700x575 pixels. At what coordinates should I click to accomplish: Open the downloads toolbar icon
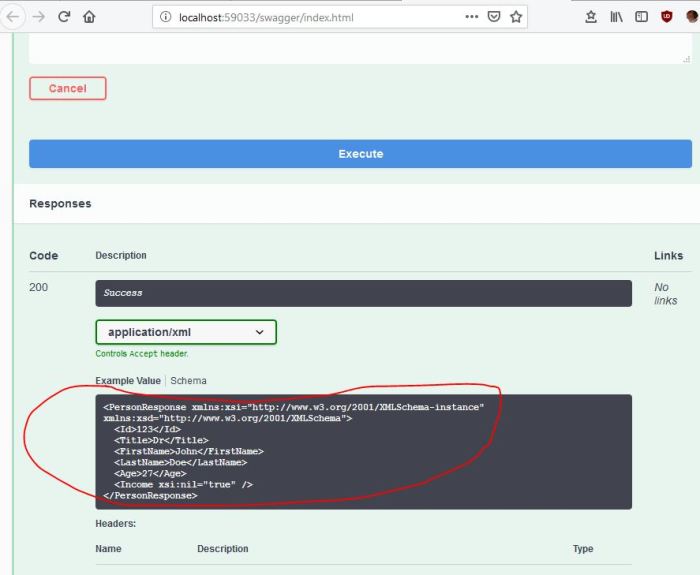click(591, 17)
